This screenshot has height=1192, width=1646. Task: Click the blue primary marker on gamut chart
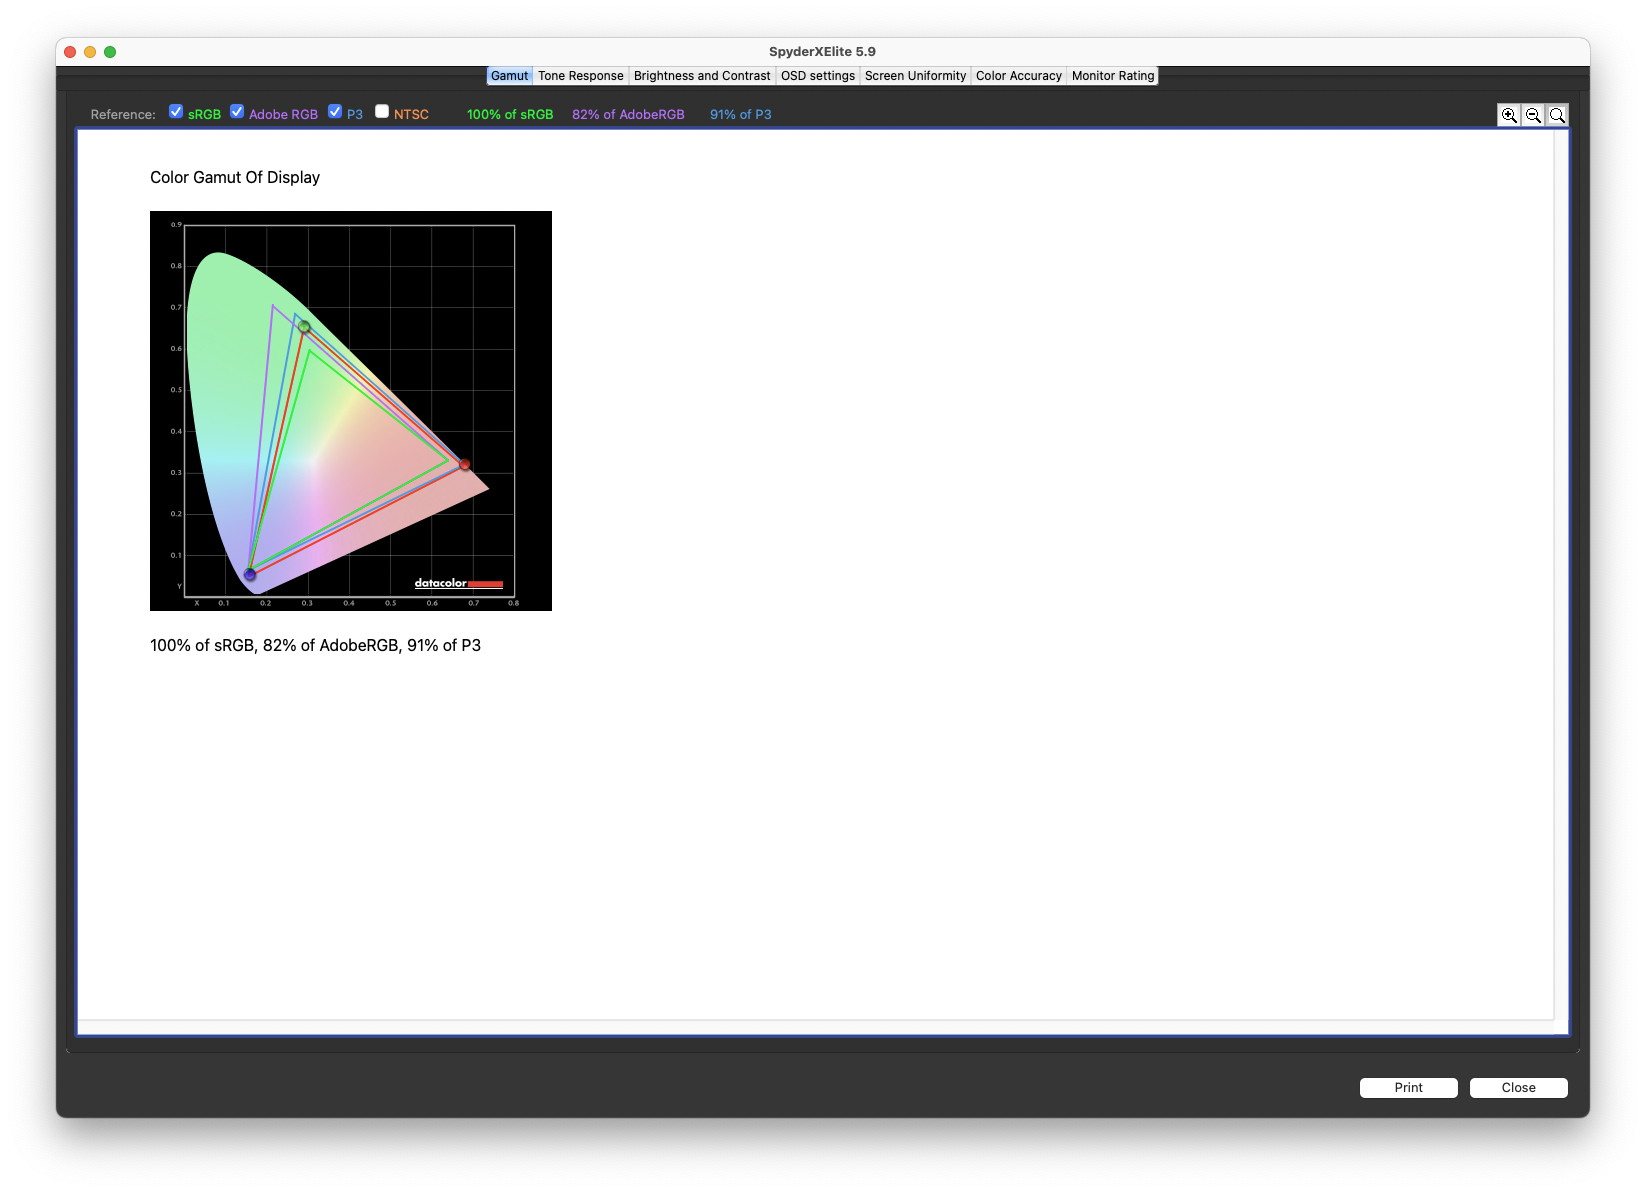click(250, 574)
